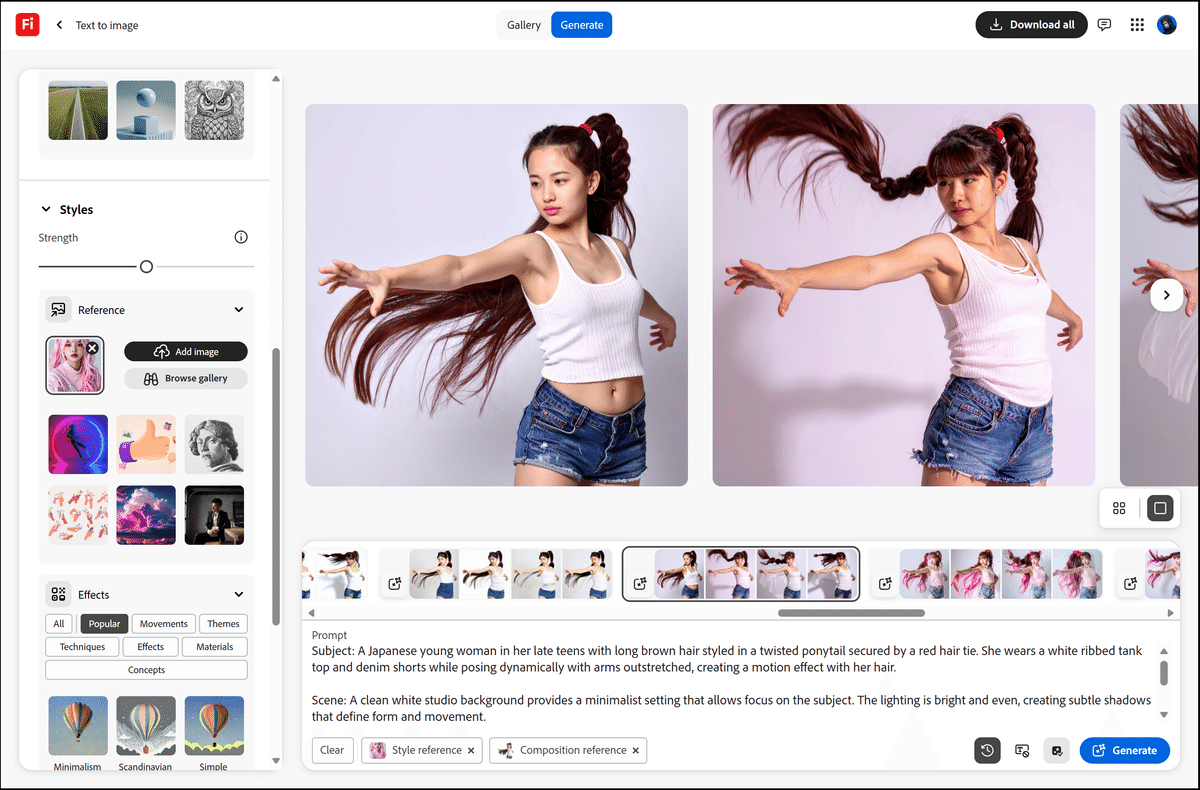The height and width of the screenshot is (790, 1200).
Task: Click the prompt box scroll-down arrow
Action: (1164, 714)
